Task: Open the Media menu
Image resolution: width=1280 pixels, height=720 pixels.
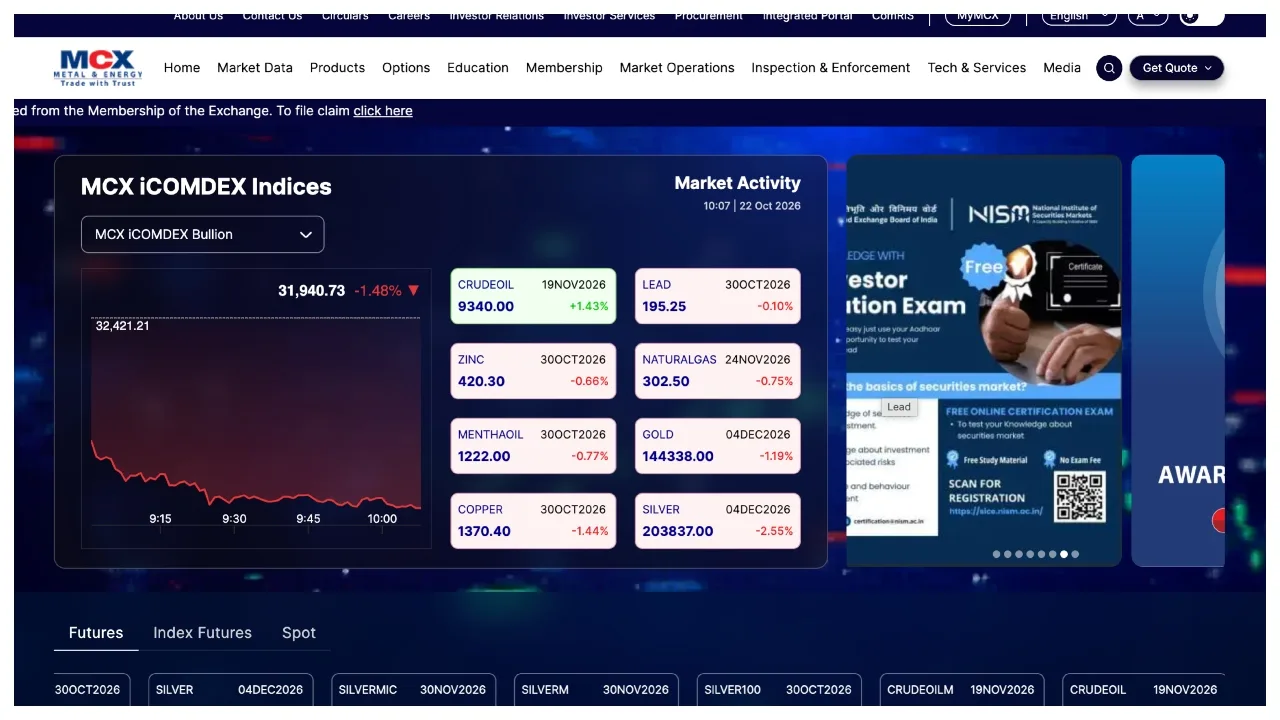Action: tap(1062, 68)
